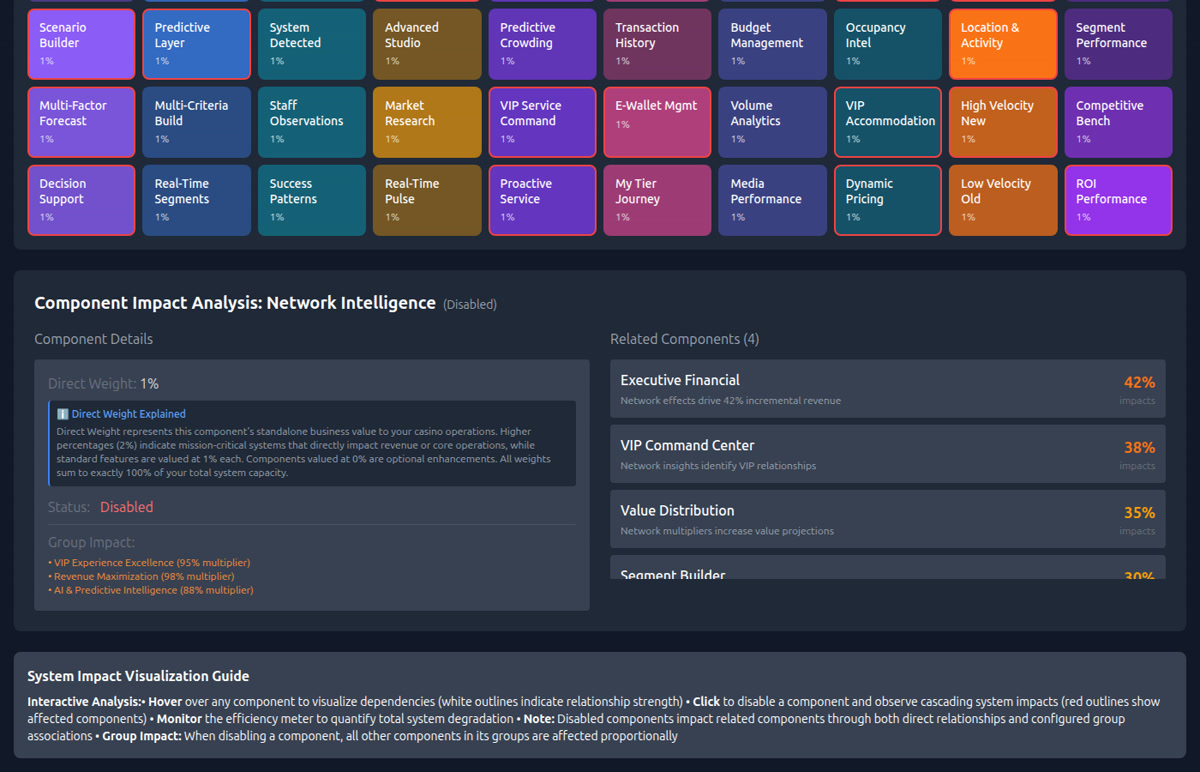Click the Market Research tile
Image resolution: width=1200 pixels, height=772 pixels.
pyautogui.click(x=427, y=122)
